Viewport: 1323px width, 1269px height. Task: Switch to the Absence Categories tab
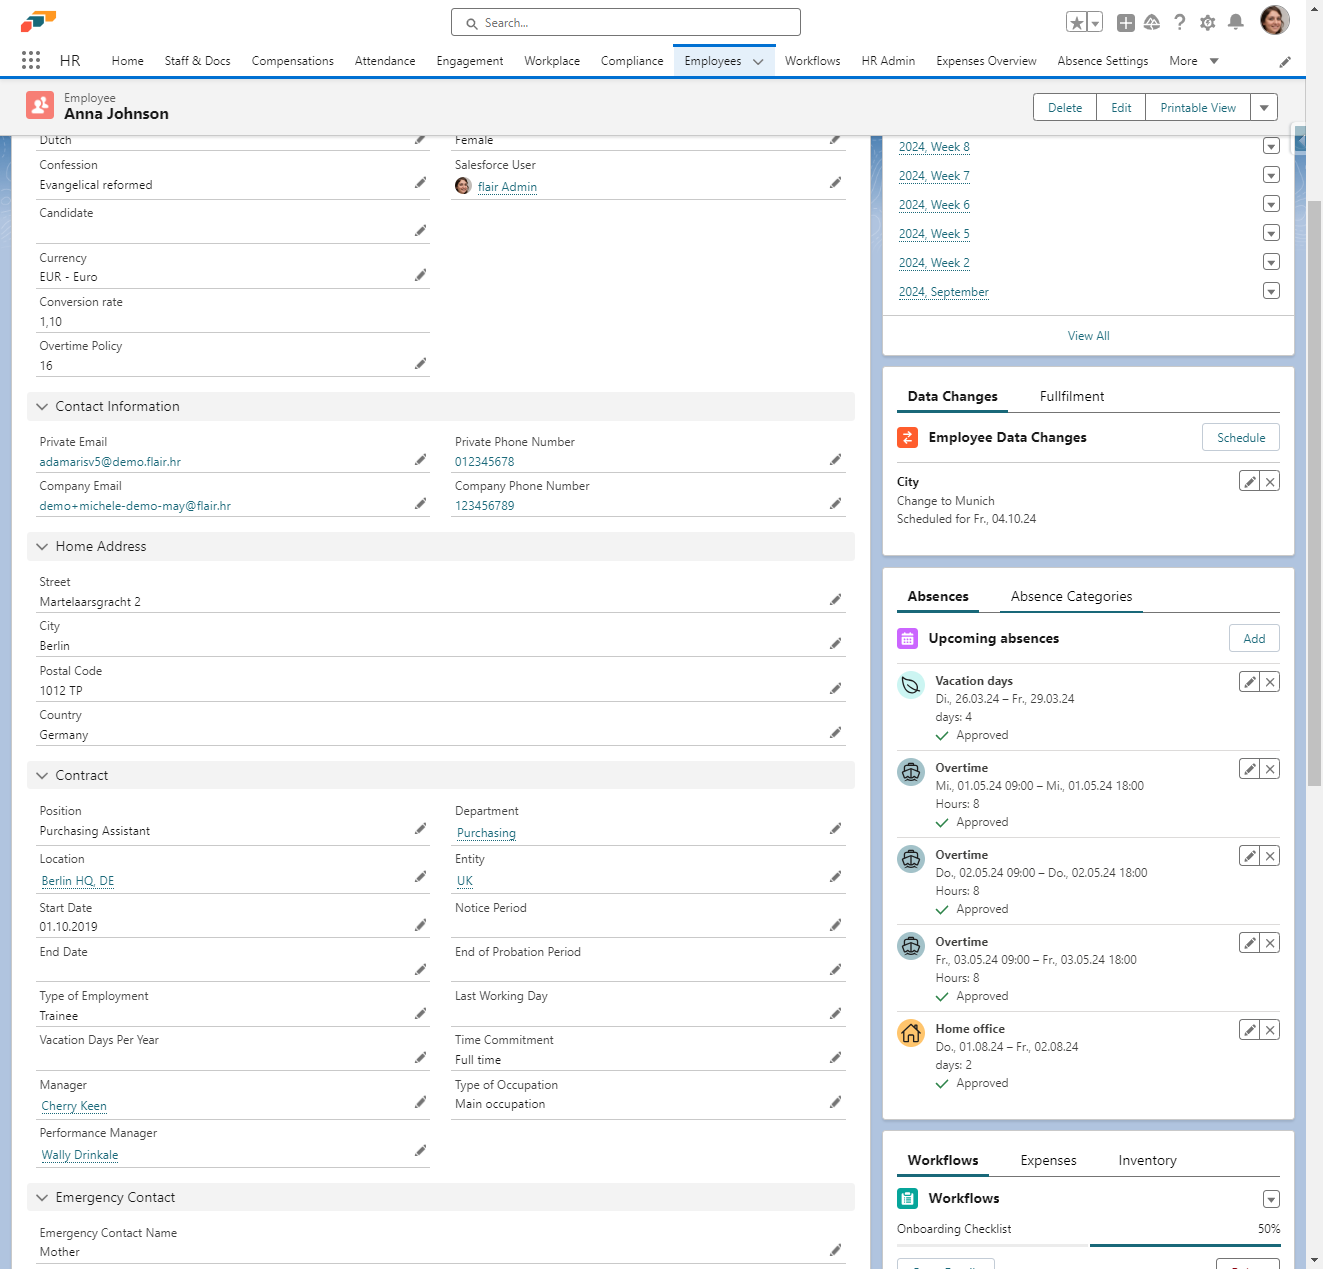pos(1071,597)
